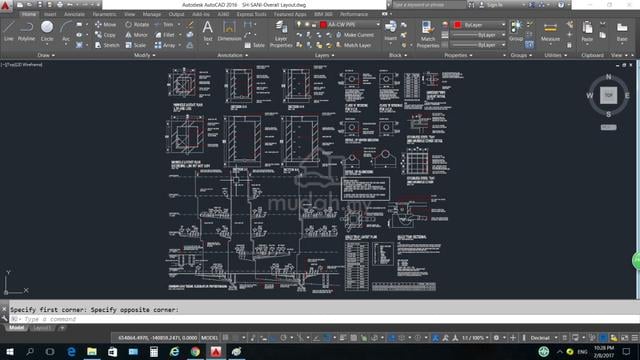Expand the Layers panel

tap(324, 55)
